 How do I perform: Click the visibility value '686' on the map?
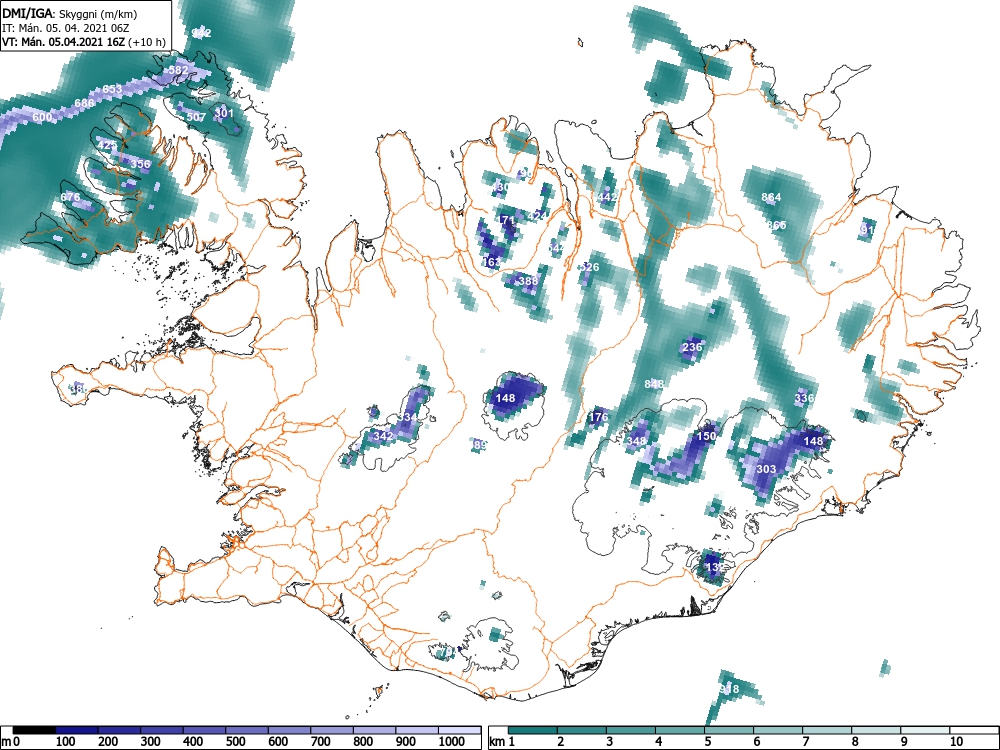coord(84,103)
